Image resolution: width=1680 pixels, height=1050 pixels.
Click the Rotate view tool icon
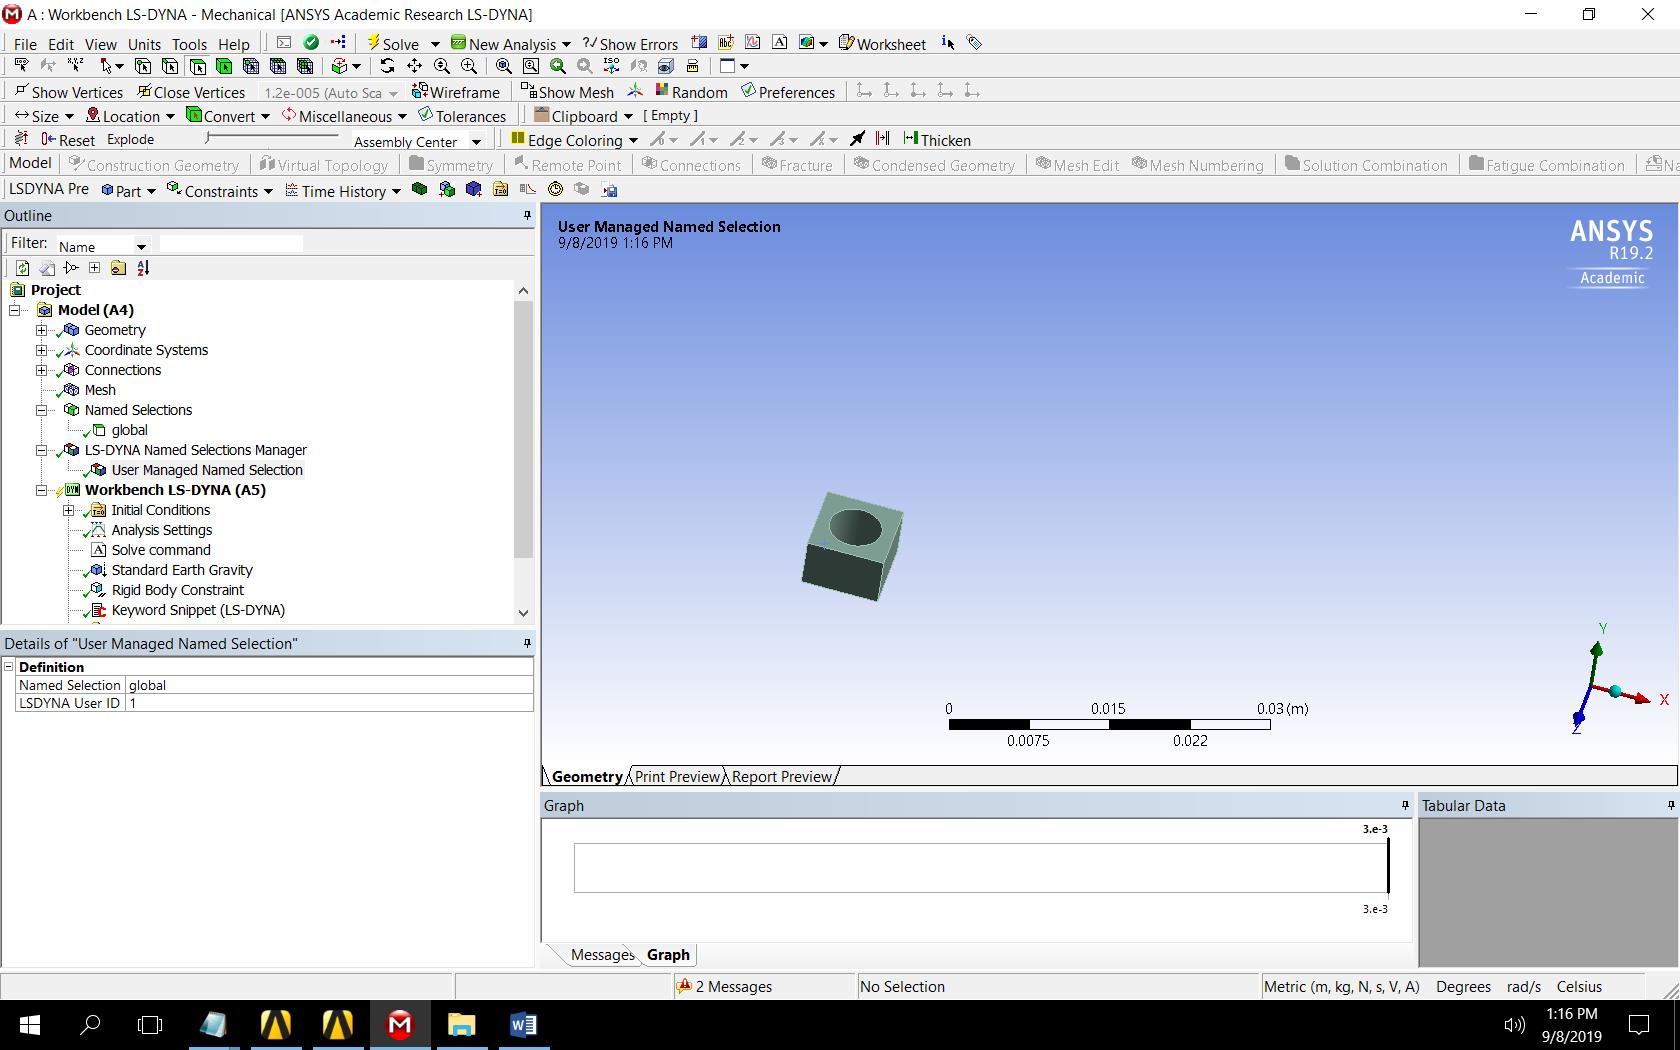(387, 66)
